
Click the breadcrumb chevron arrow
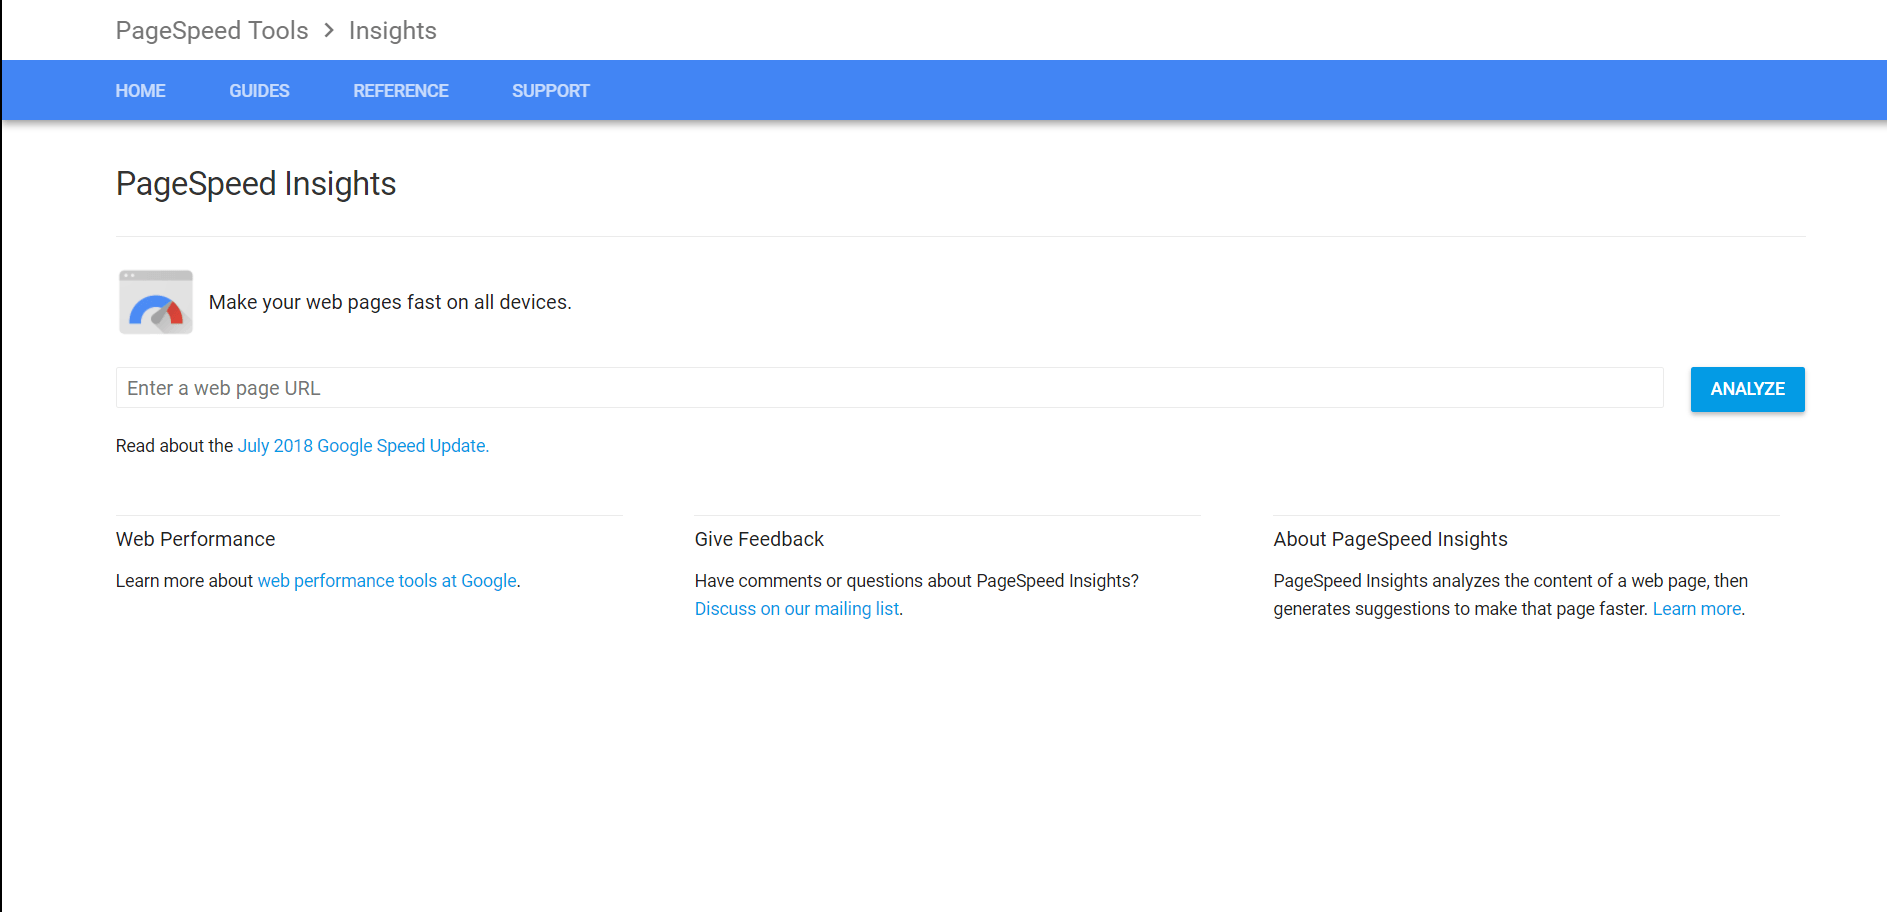(x=329, y=31)
